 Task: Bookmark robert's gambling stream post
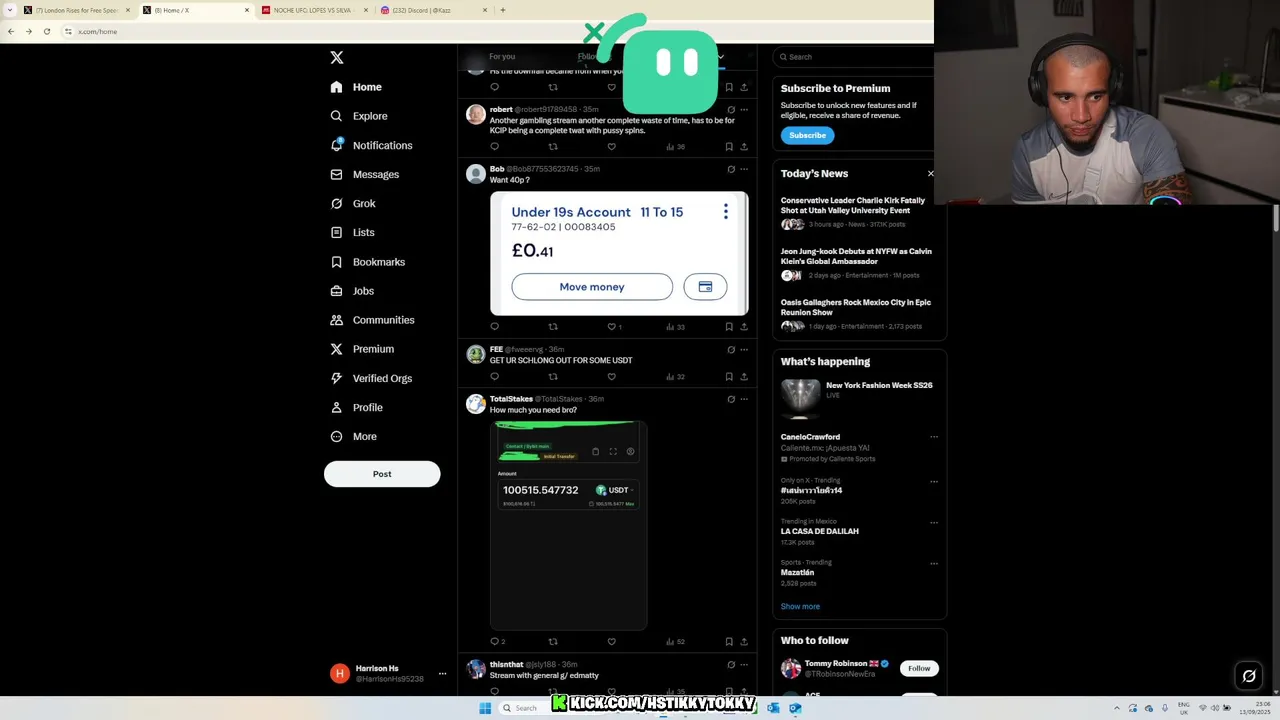pos(729,146)
